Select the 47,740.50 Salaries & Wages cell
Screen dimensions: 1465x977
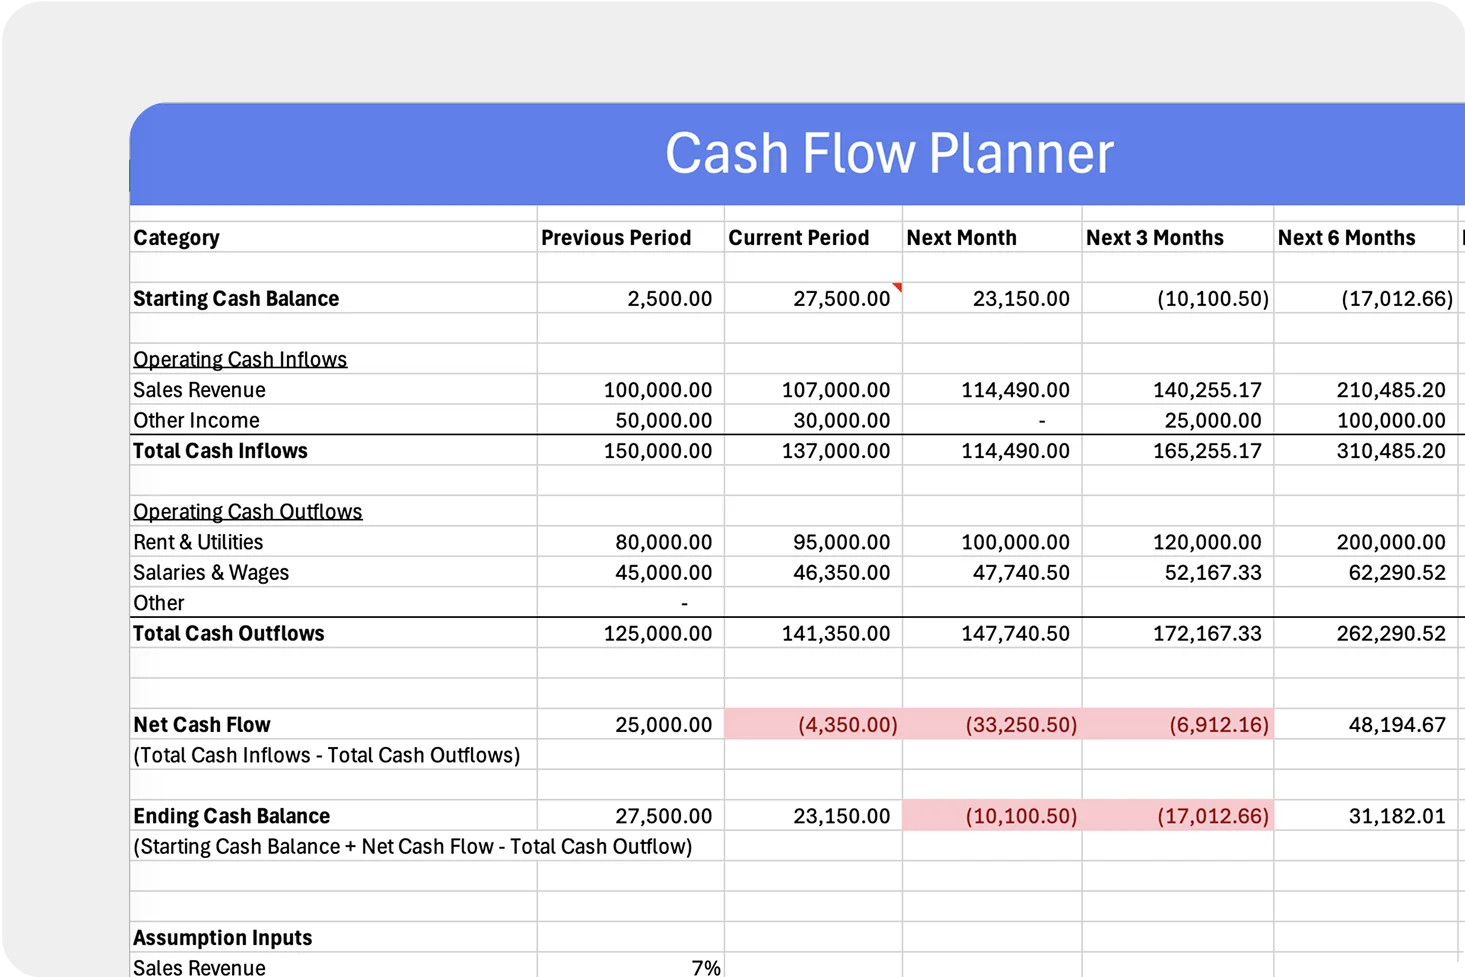click(992, 572)
